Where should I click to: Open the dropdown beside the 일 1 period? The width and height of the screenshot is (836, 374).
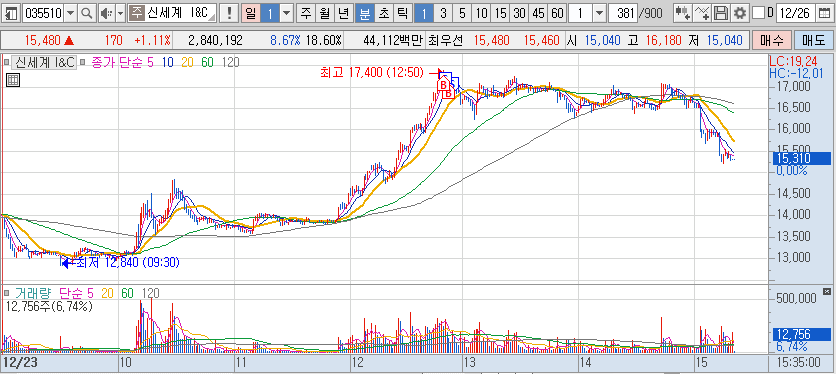click(x=287, y=13)
